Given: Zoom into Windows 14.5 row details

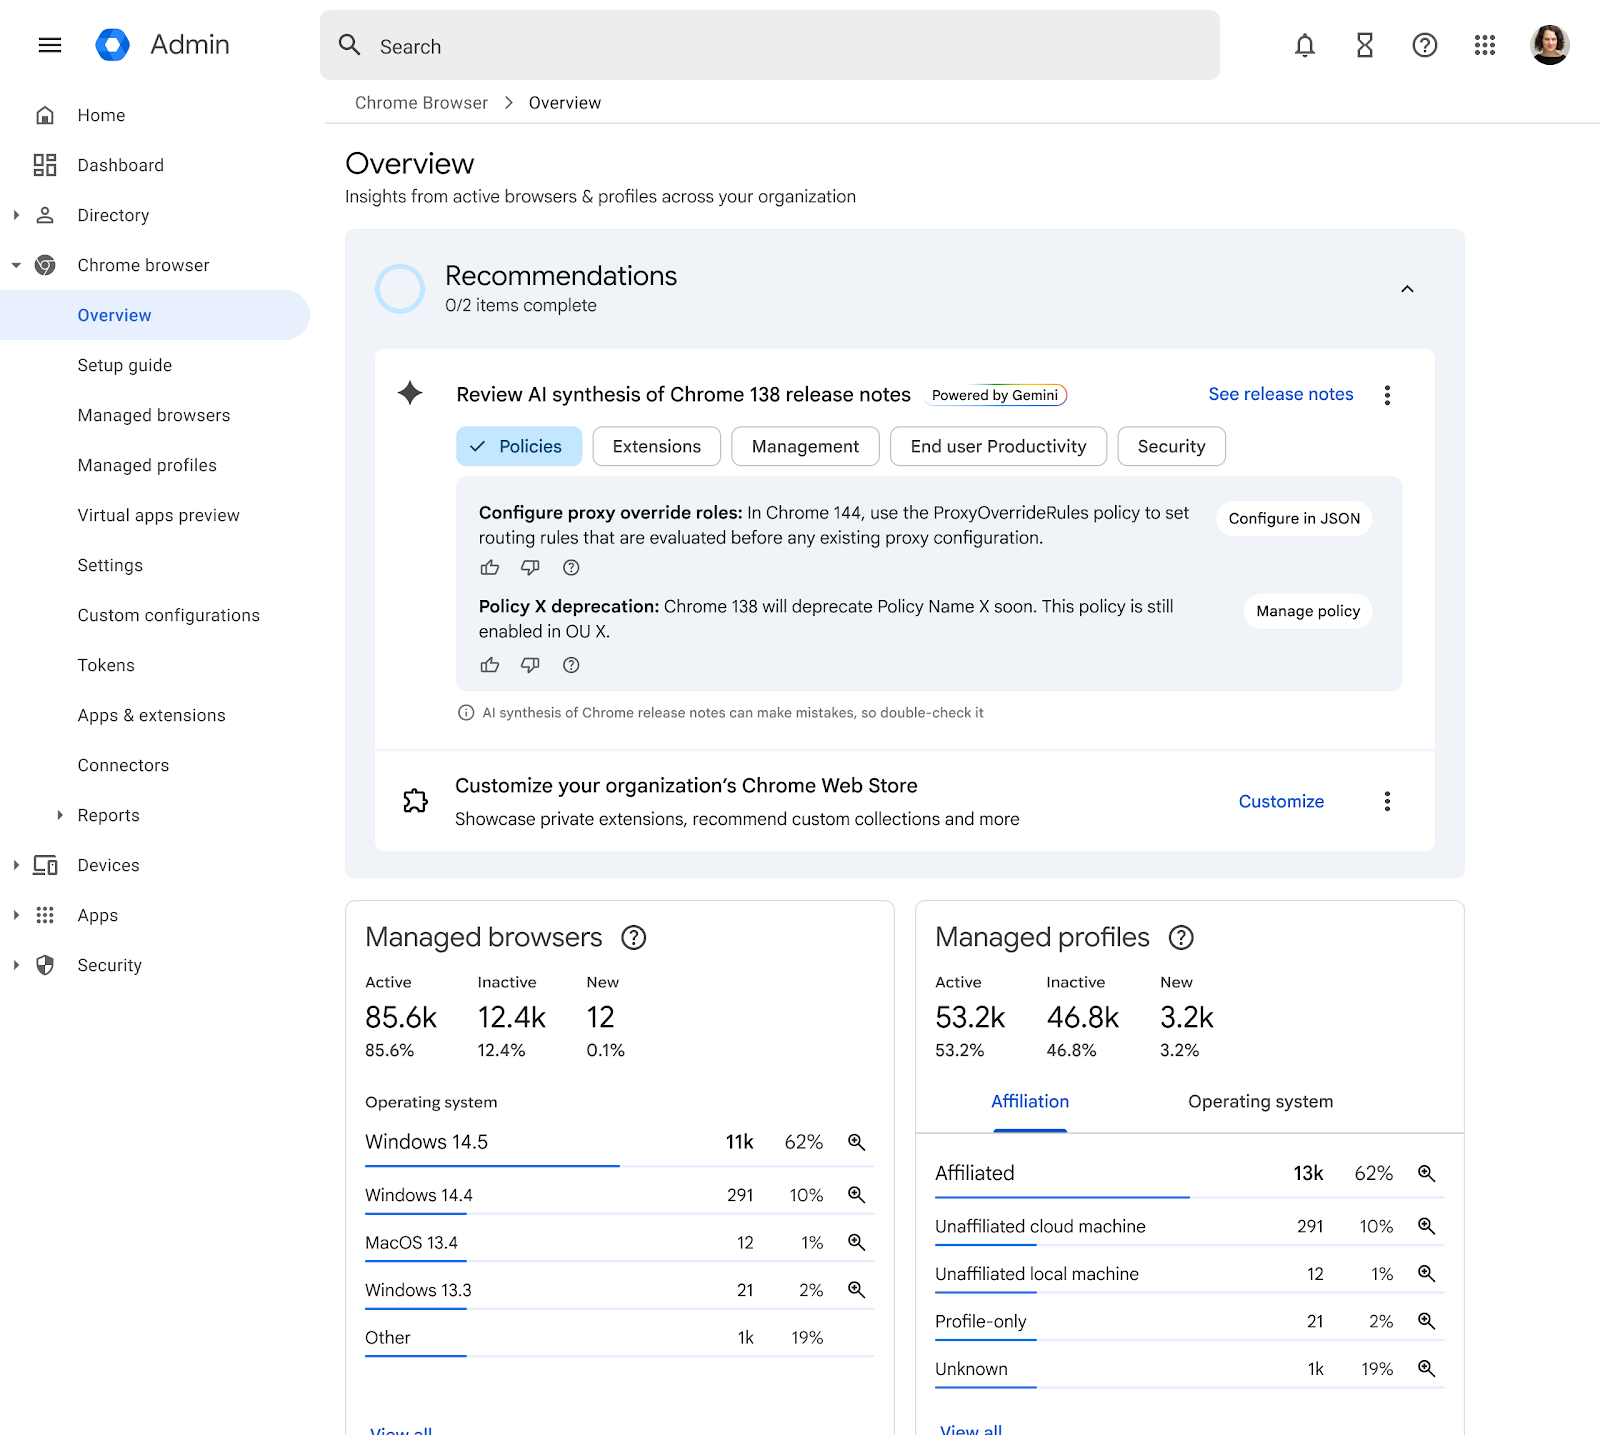Looking at the screenshot, I should click(856, 1142).
